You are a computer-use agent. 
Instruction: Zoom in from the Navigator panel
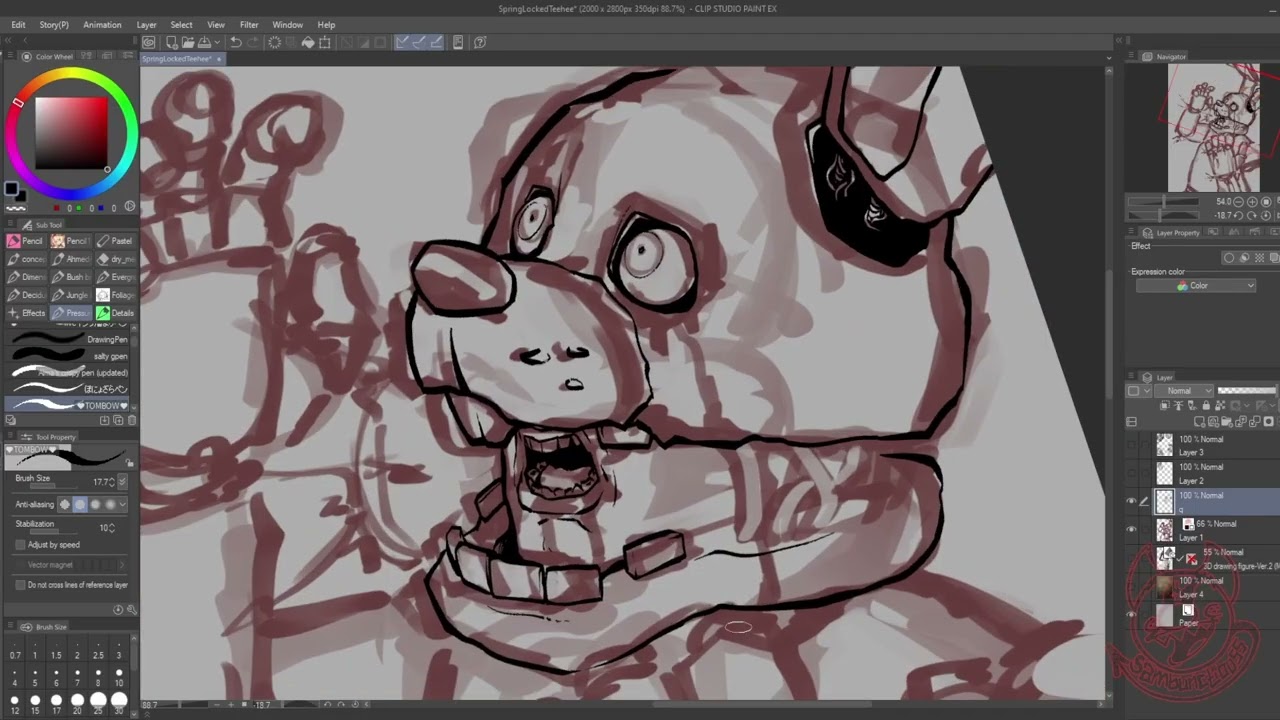click(x=1253, y=202)
